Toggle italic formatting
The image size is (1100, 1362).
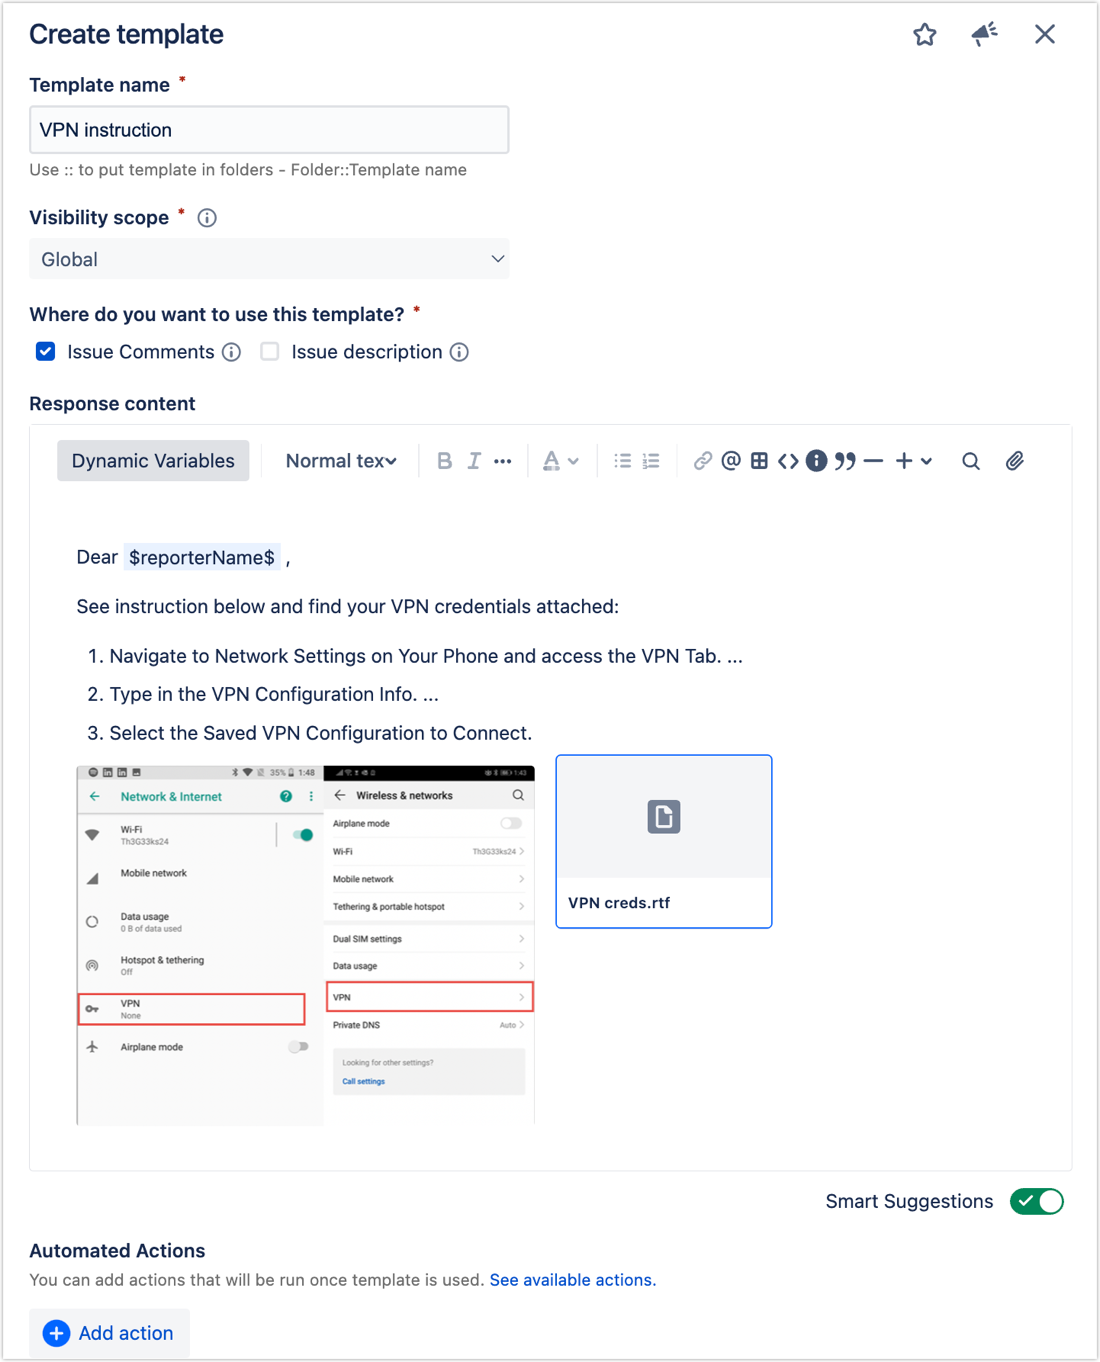click(474, 461)
